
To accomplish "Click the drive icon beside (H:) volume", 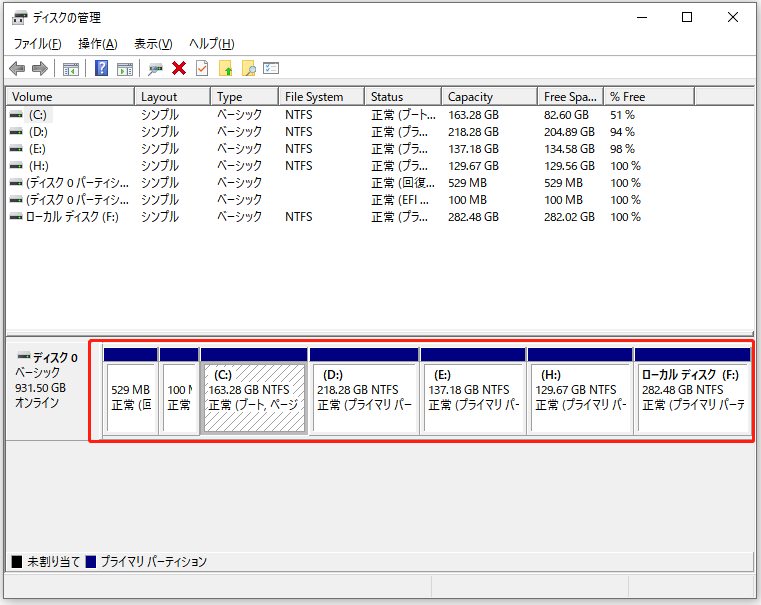I will [17, 166].
